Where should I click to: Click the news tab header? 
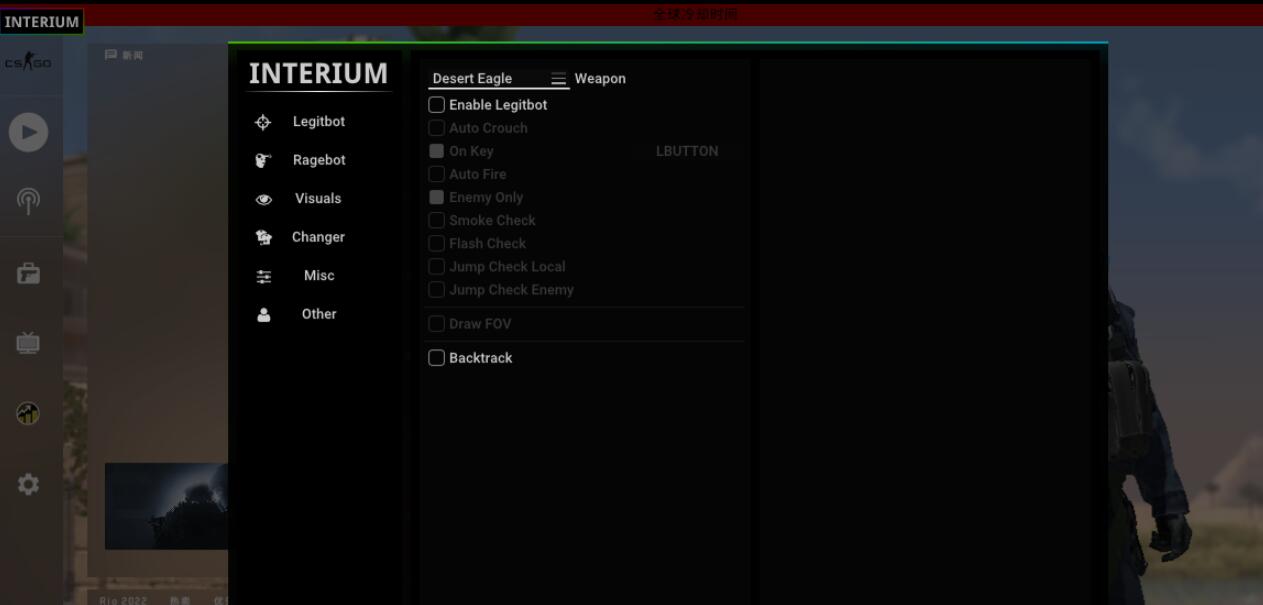click(x=125, y=55)
